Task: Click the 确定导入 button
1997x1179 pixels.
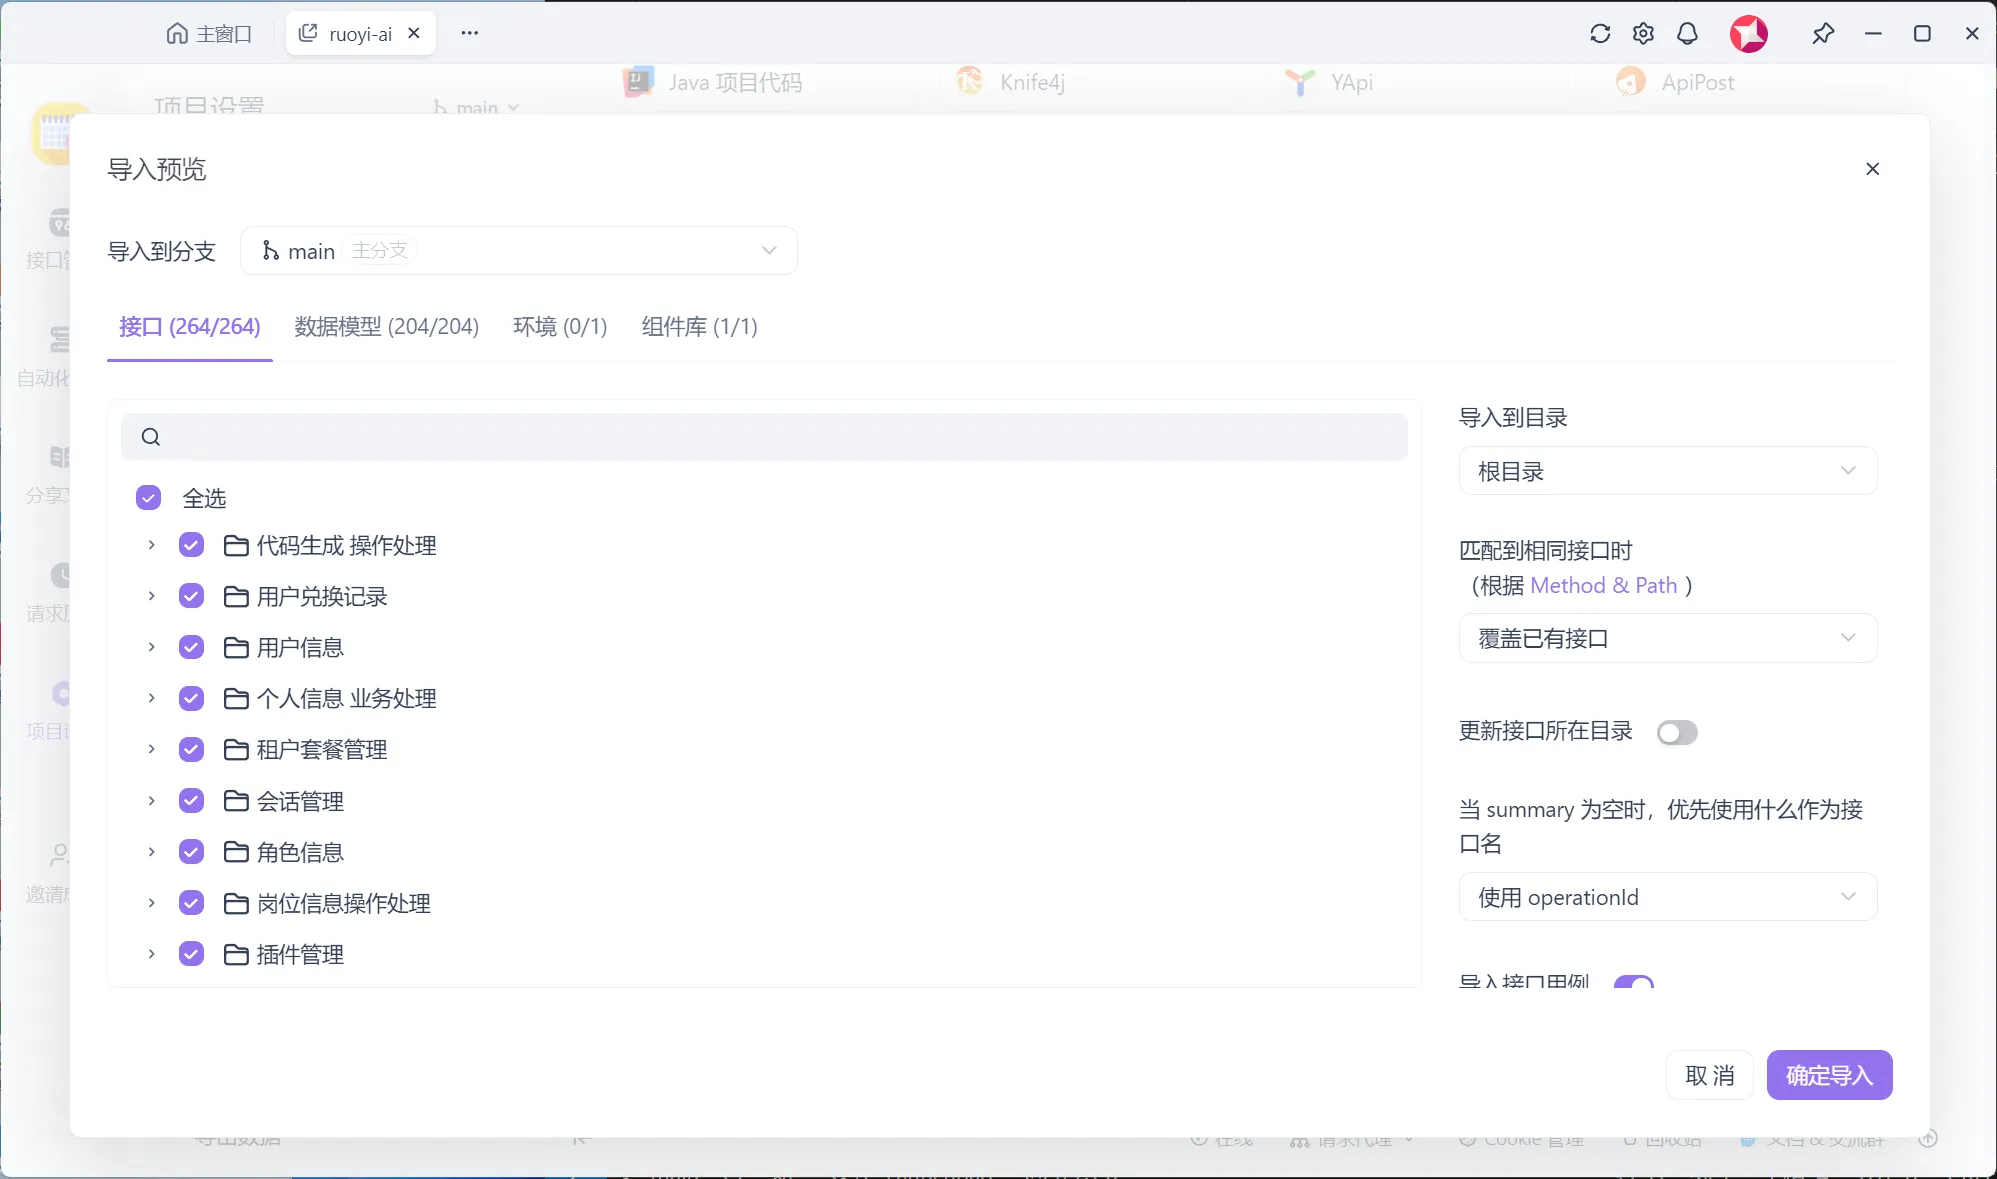Action: (x=1828, y=1075)
